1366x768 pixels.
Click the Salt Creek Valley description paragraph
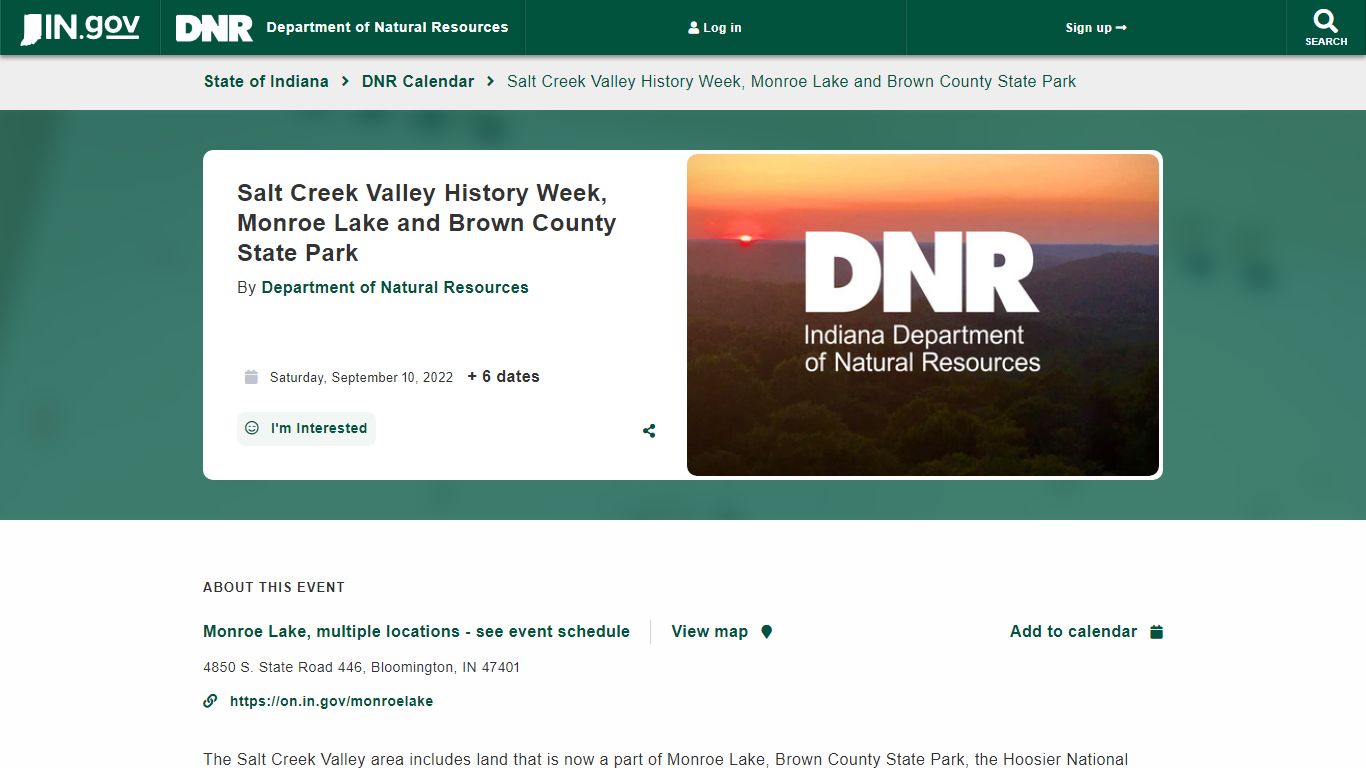pyautogui.click(x=665, y=760)
